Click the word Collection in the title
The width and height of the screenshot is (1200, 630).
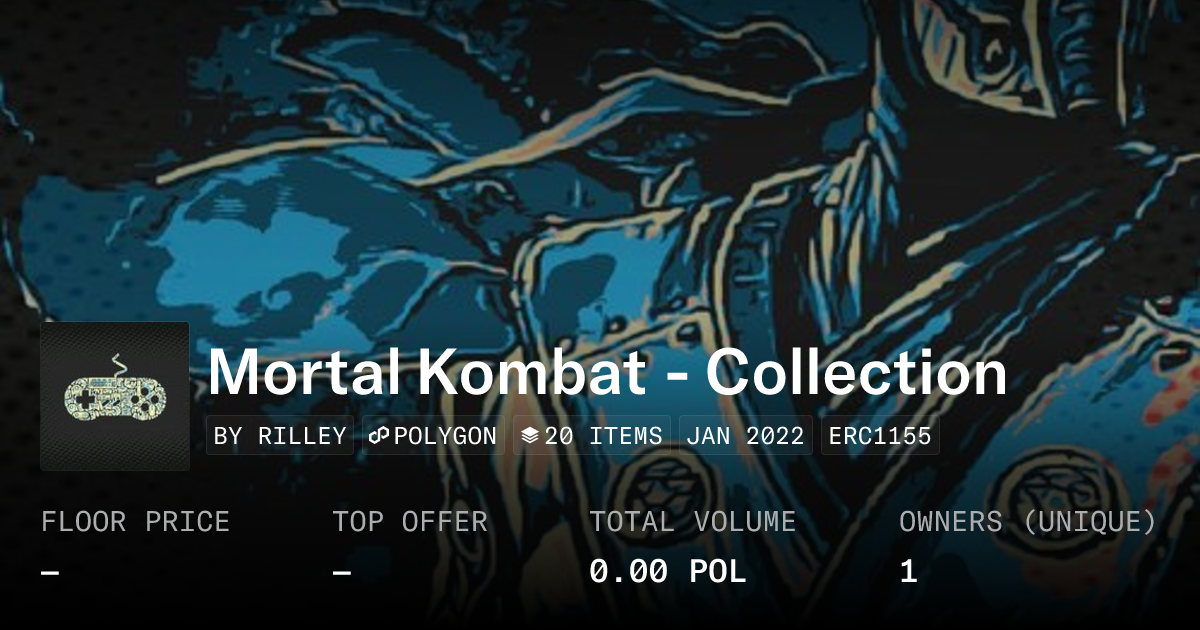click(857, 373)
